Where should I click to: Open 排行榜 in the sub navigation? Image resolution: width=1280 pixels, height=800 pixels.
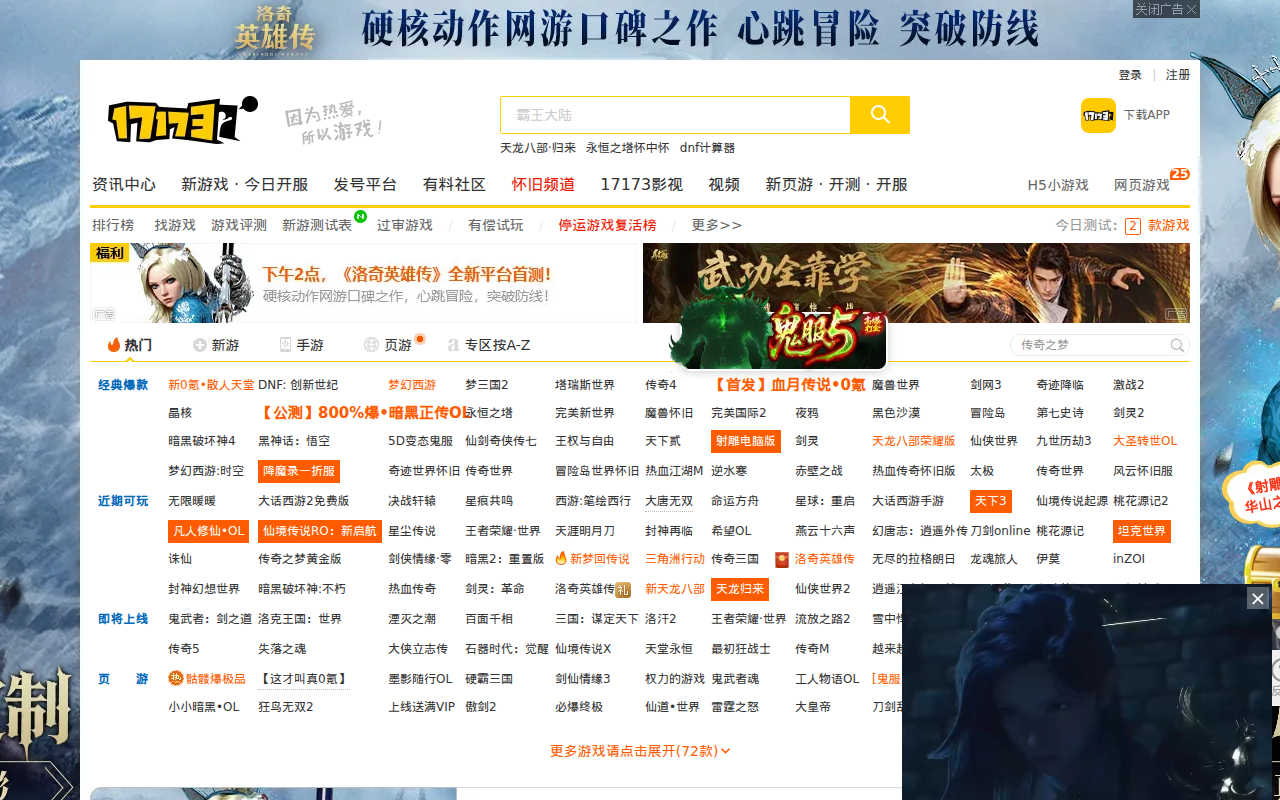[113, 225]
